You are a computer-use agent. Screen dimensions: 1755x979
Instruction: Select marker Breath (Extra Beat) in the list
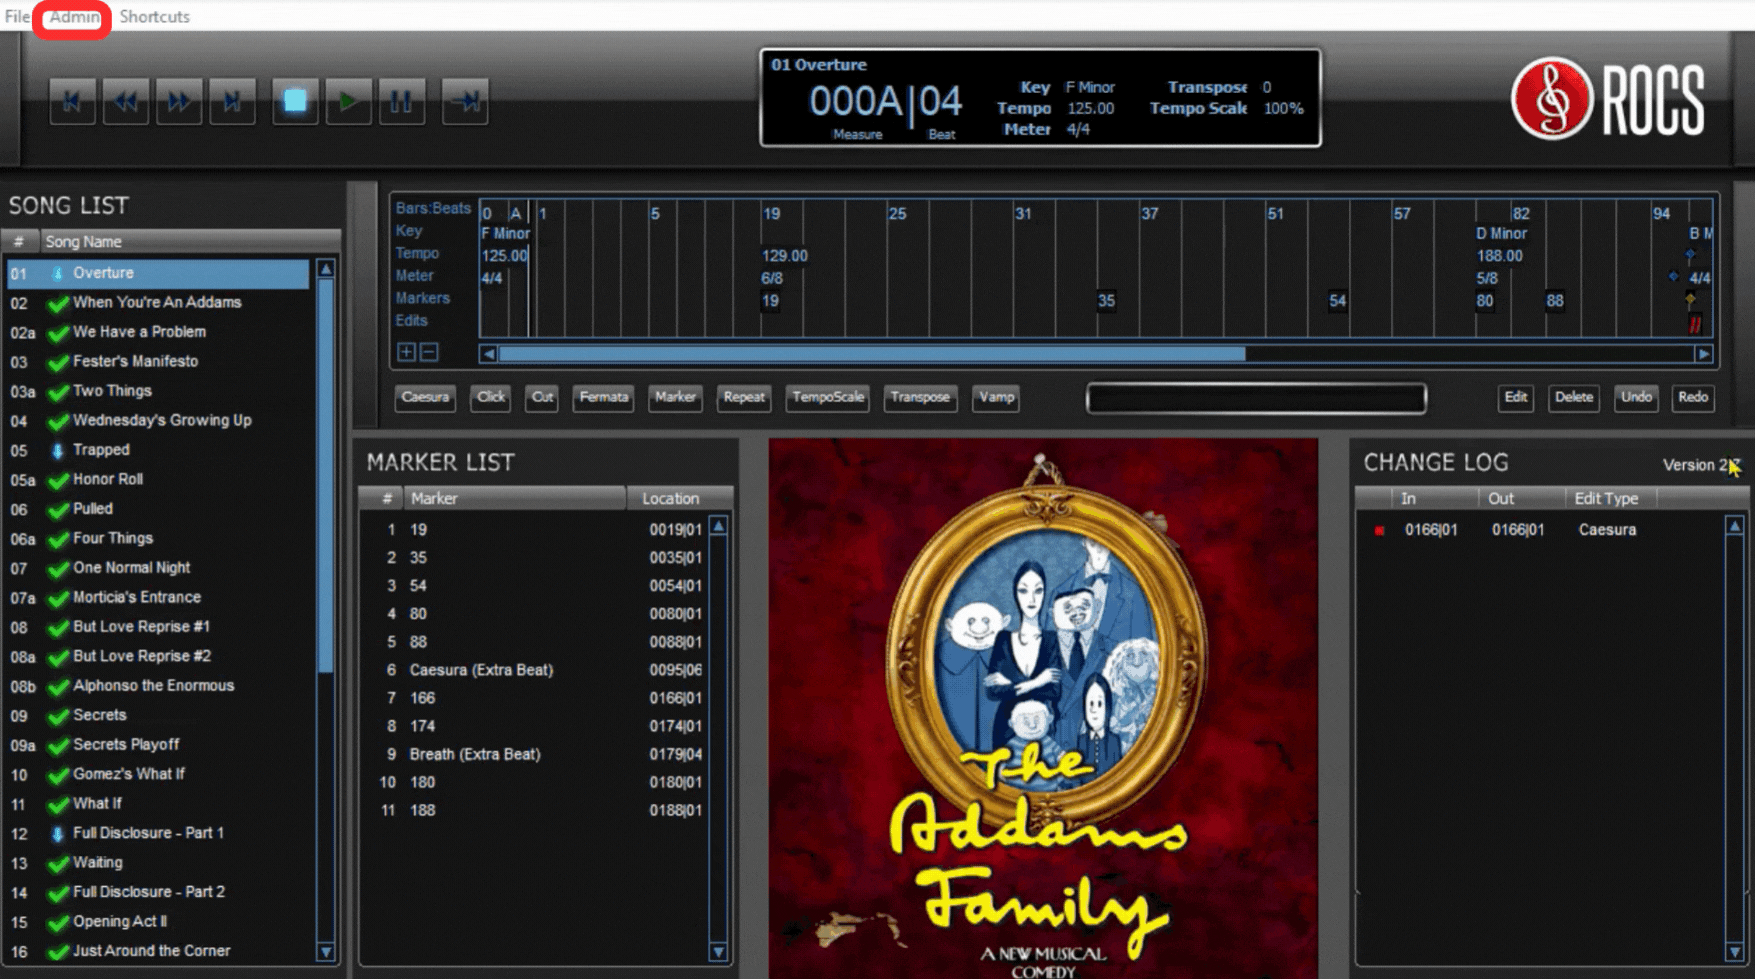[534, 754]
